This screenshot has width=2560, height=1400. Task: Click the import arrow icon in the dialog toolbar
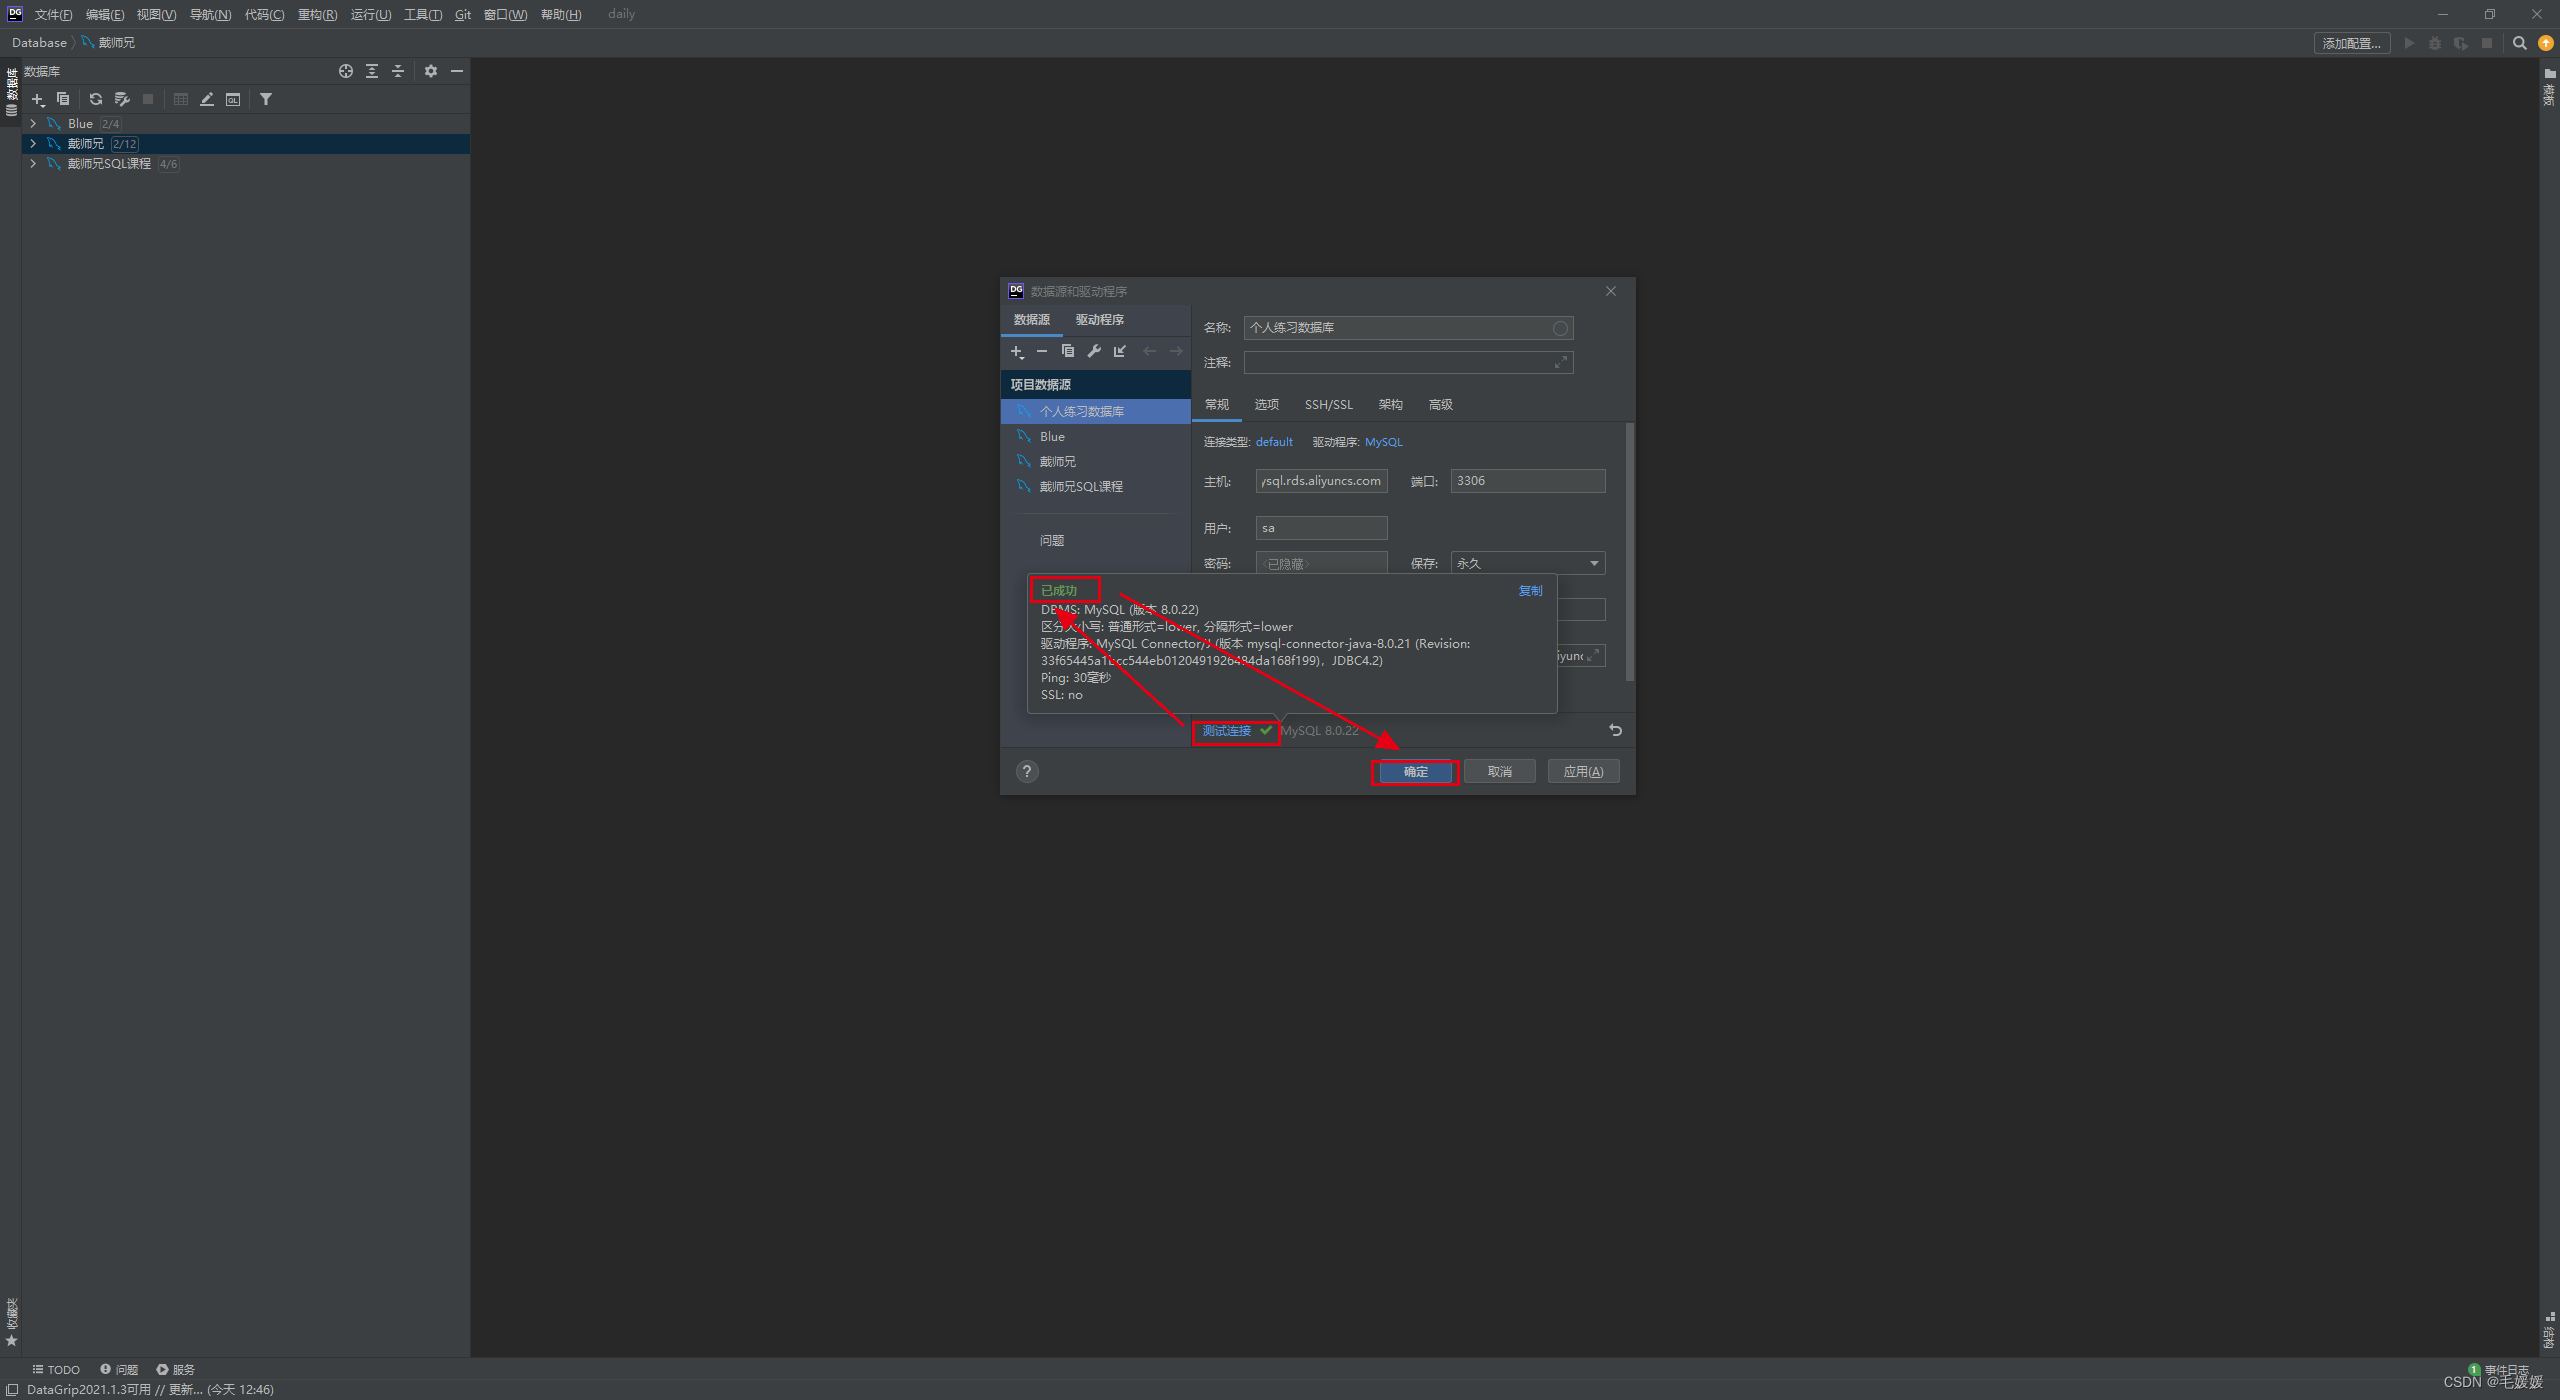coord(1120,351)
